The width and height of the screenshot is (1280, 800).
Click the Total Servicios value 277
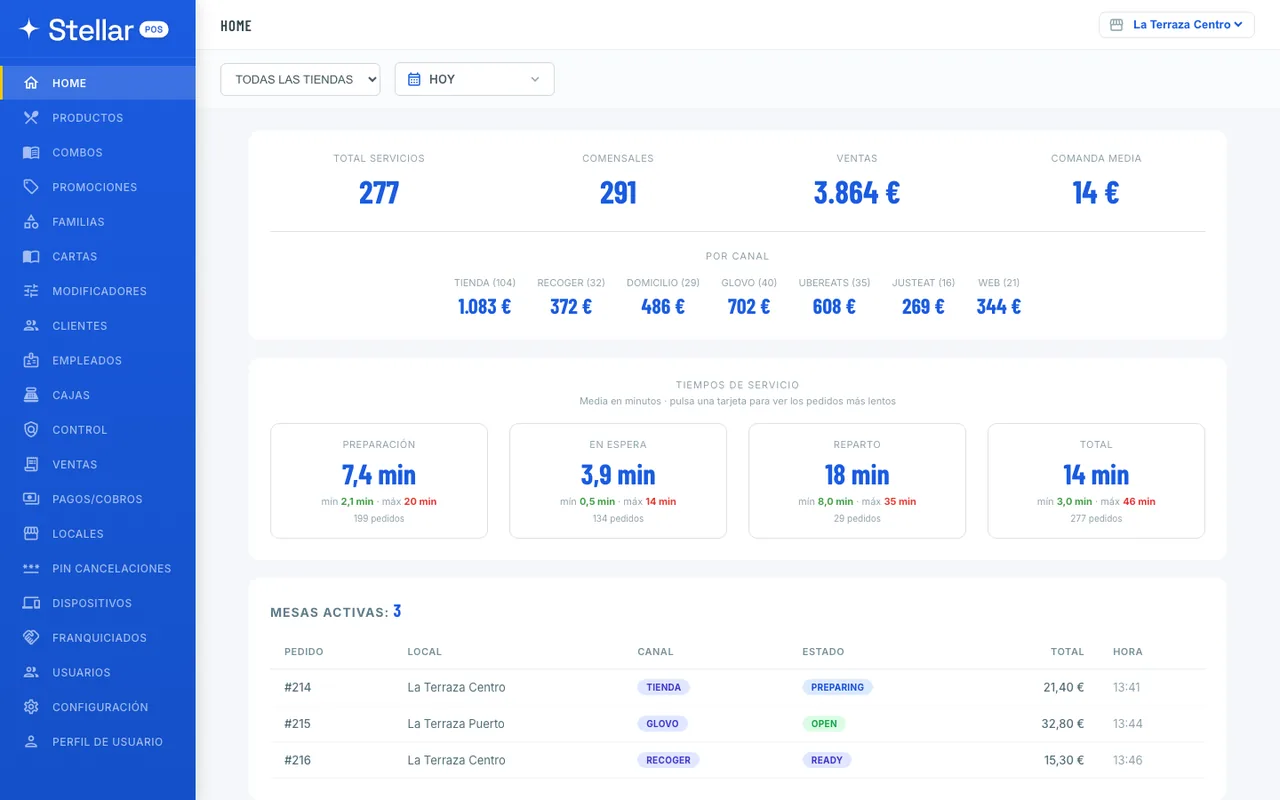coord(379,192)
